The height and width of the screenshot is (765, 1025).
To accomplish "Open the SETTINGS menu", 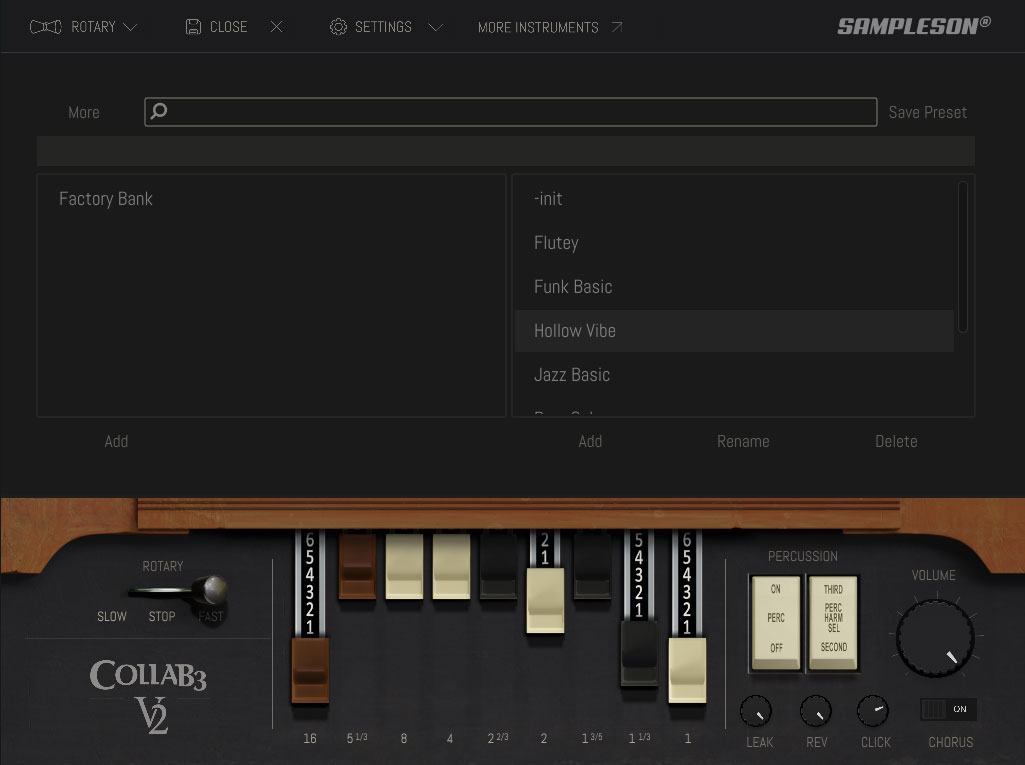I will (383, 27).
